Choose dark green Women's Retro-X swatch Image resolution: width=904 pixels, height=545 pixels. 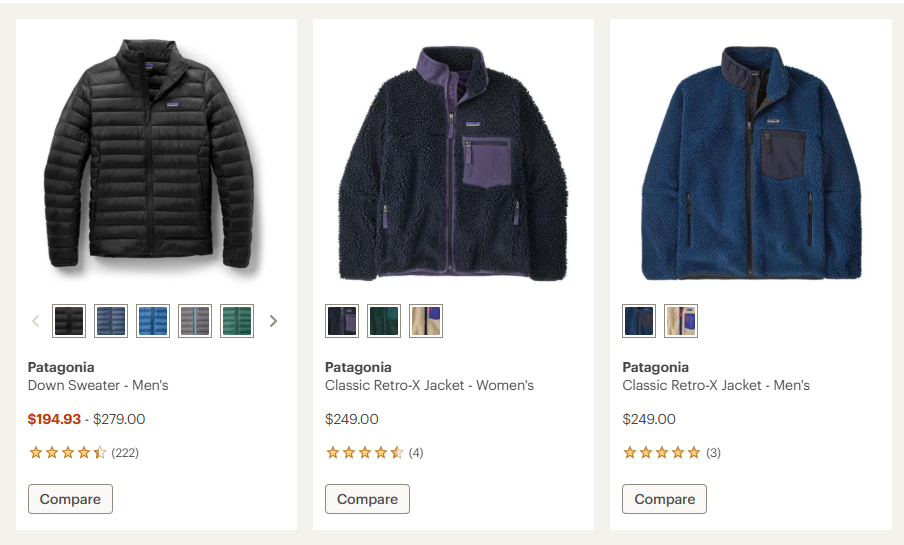[384, 321]
